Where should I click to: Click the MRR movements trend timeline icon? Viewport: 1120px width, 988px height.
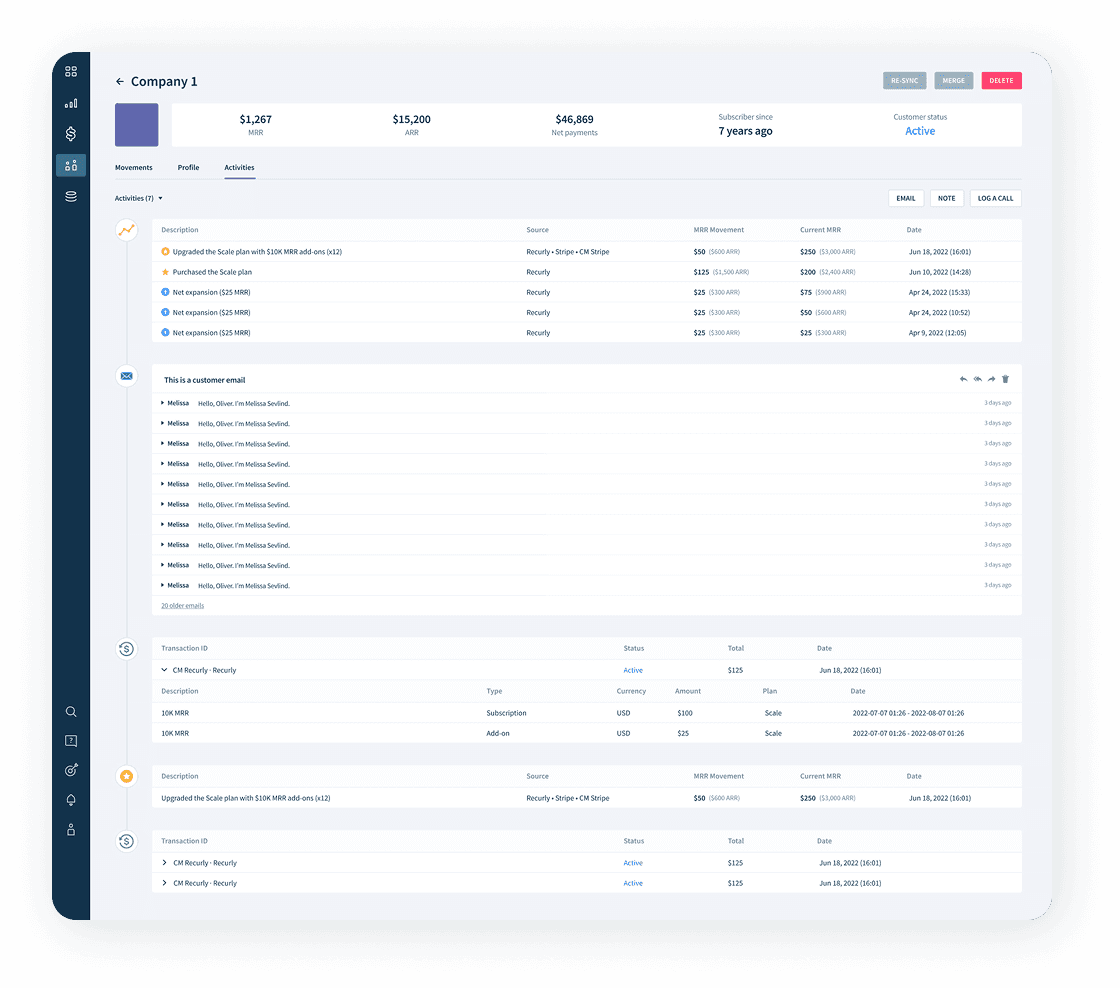pos(126,230)
